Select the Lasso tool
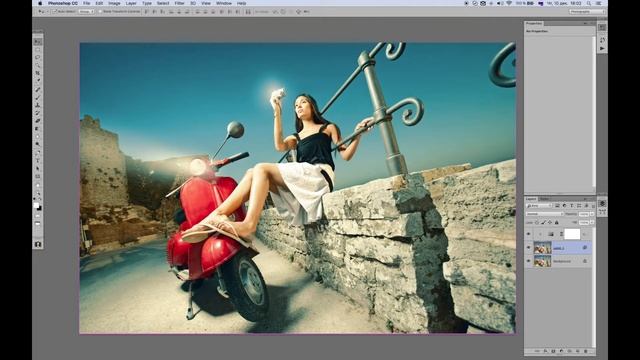Screen dimensions: 640x360 coord(38,58)
